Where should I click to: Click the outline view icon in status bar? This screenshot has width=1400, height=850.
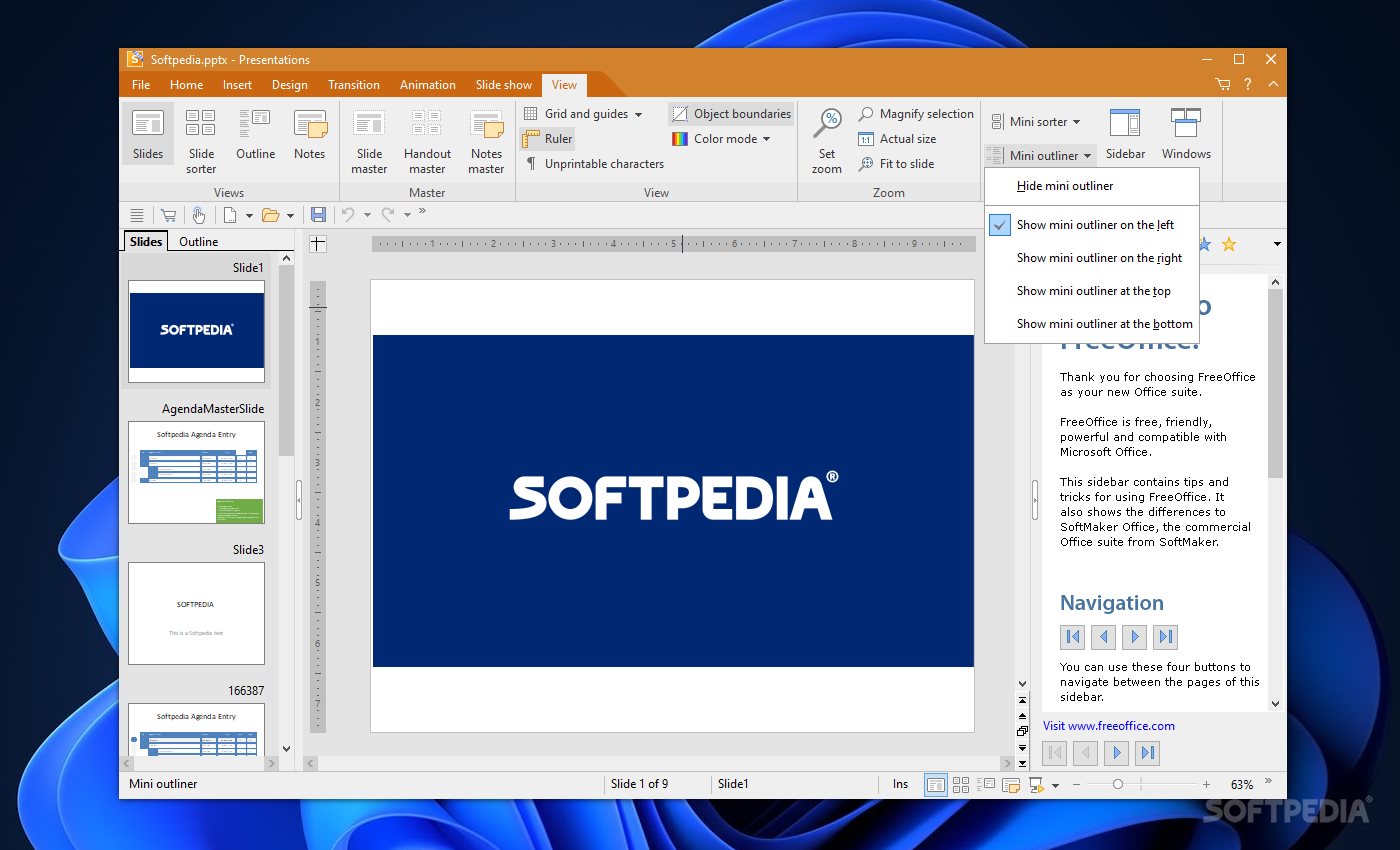[x=986, y=785]
